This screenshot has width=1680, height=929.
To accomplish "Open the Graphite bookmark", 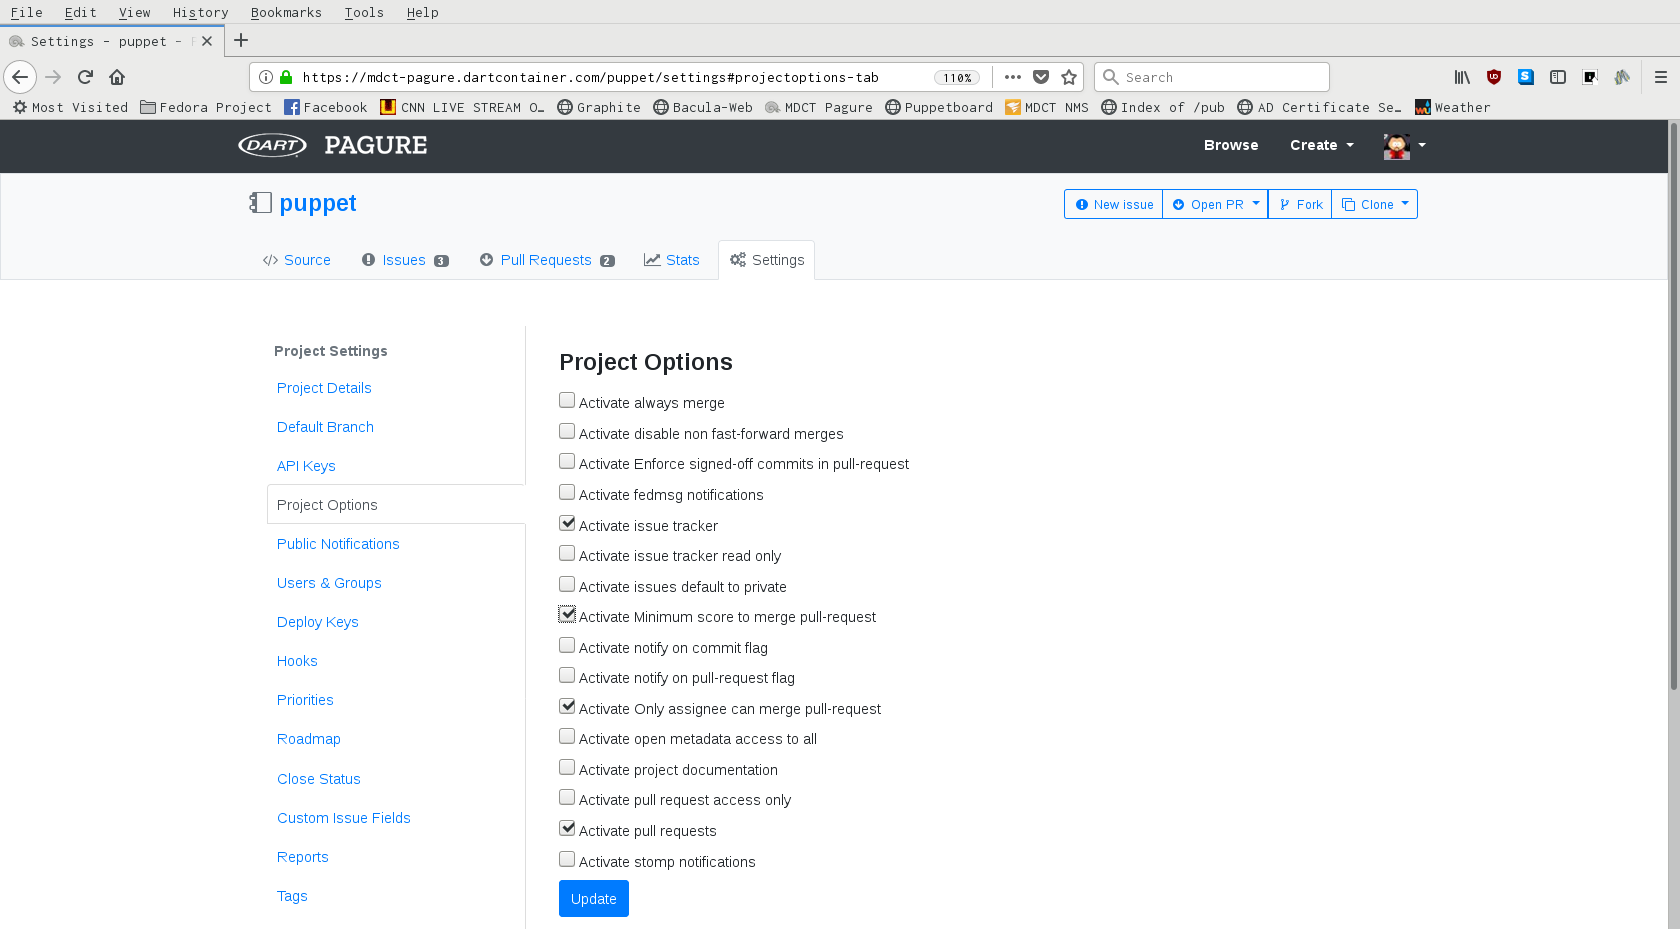I will click(x=598, y=107).
